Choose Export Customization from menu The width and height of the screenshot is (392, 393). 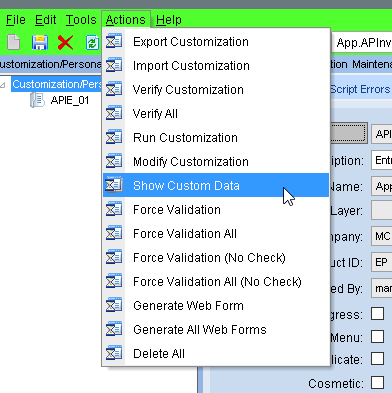click(216, 42)
